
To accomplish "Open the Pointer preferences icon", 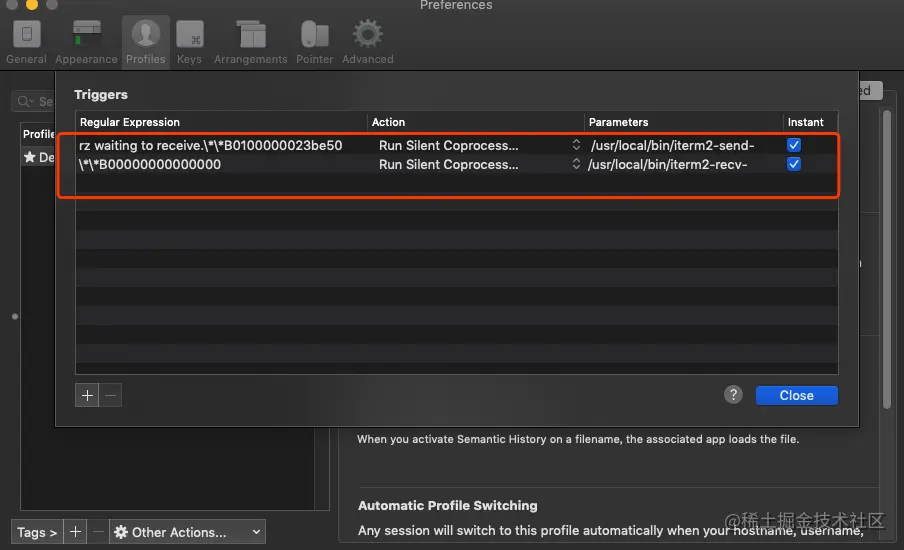I will point(314,41).
